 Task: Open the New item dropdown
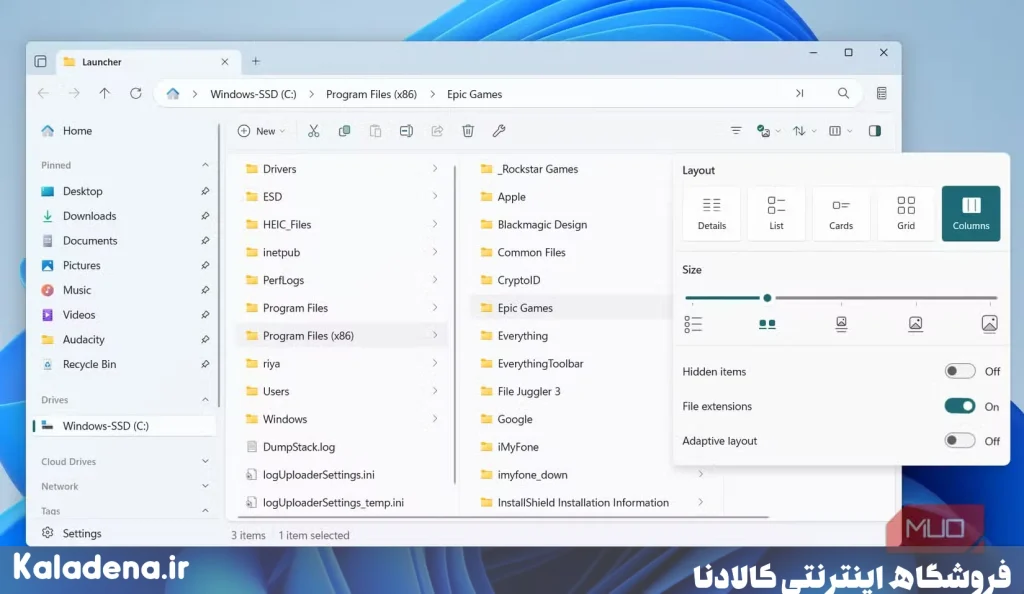pos(261,131)
